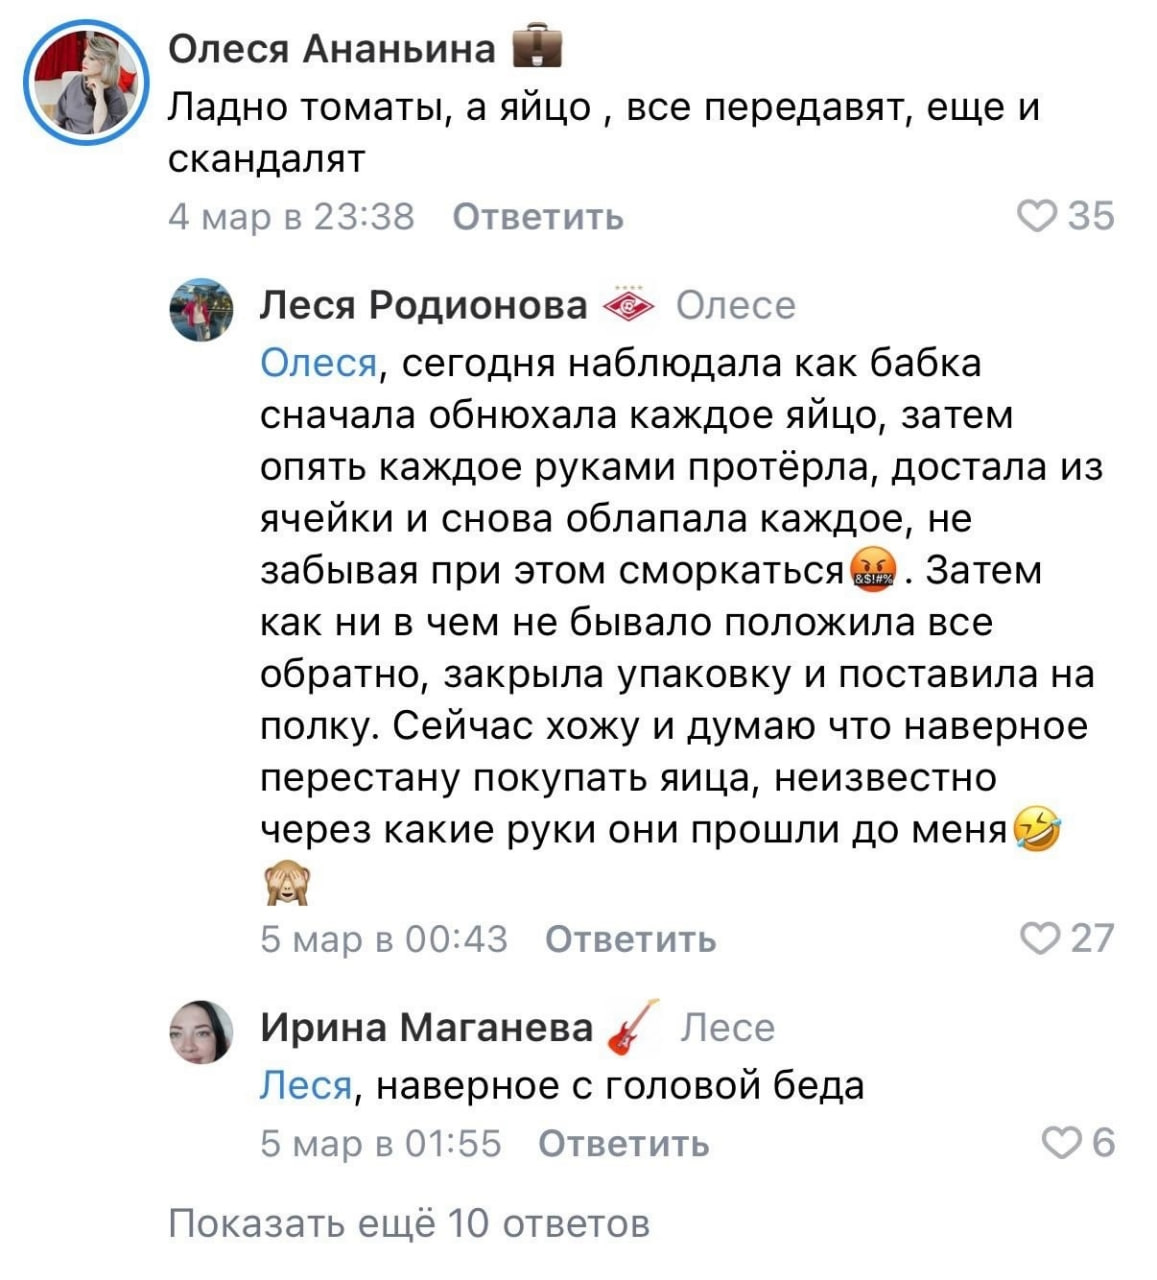This screenshot has width=1157, height=1280.
Task: Open Леся Родионова's profile name
Action: pos(424,305)
